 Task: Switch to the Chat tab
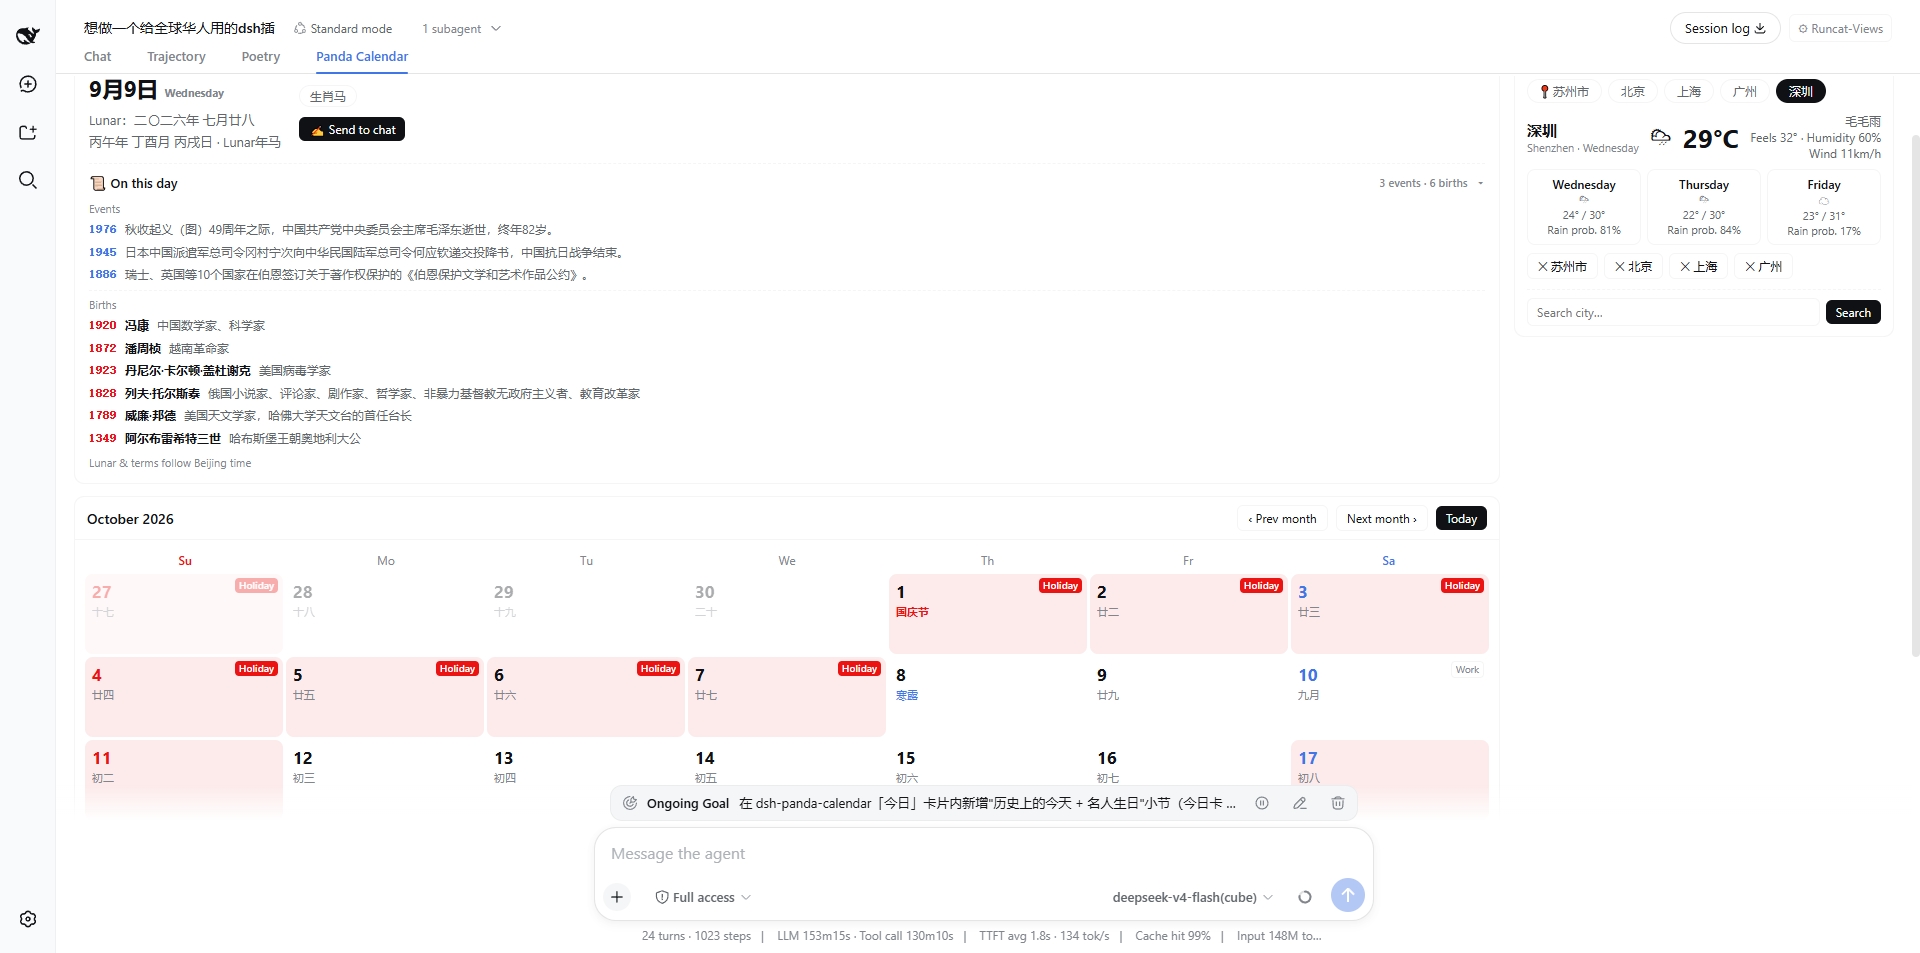(x=98, y=57)
